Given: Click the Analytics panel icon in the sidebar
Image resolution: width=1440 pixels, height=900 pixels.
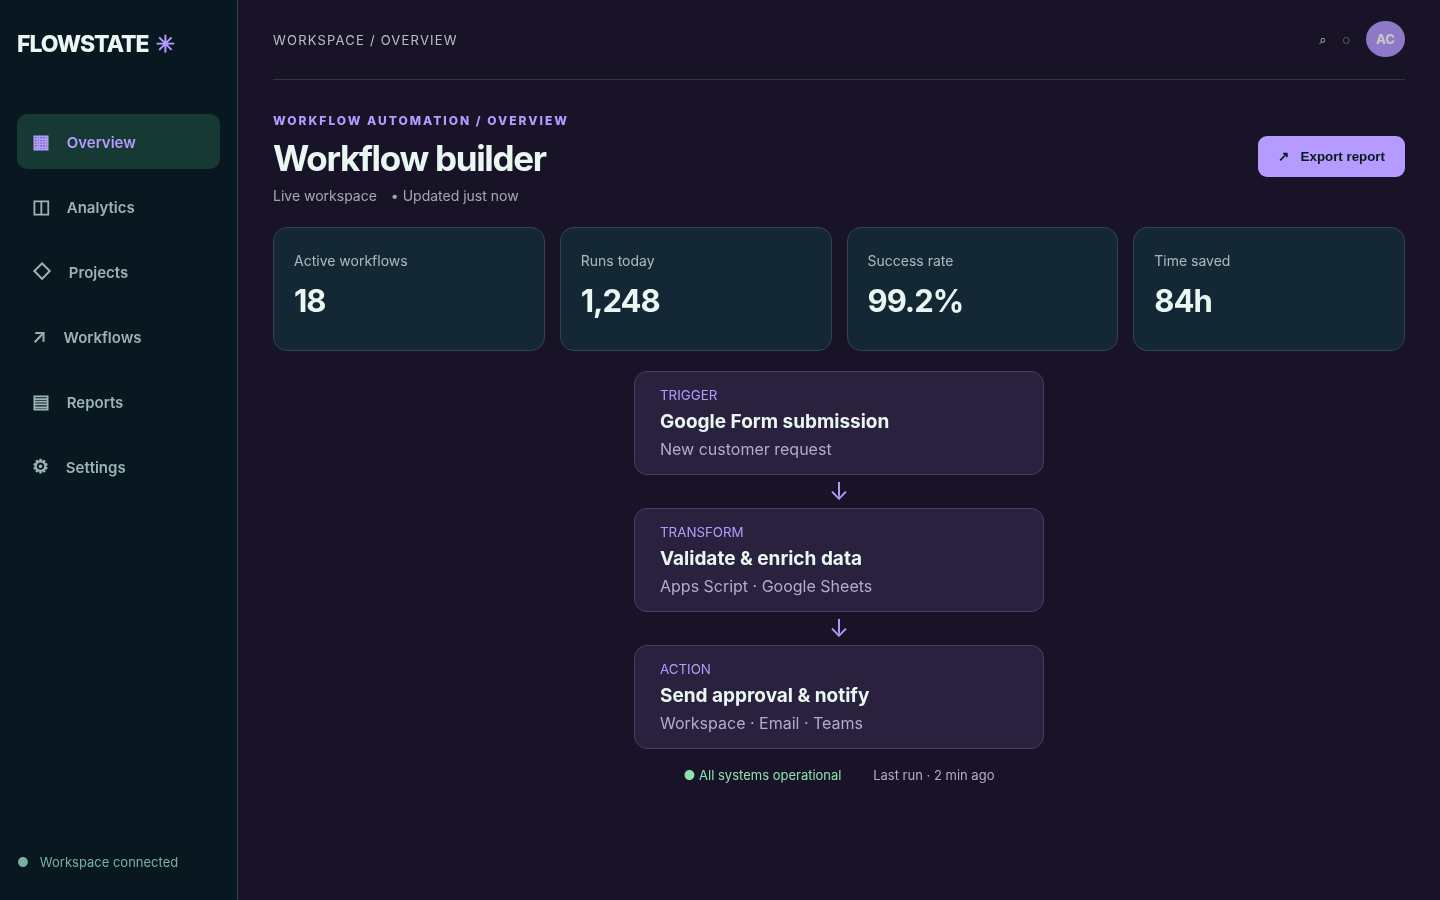Looking at the screenshot, I should tap(41, 208).
